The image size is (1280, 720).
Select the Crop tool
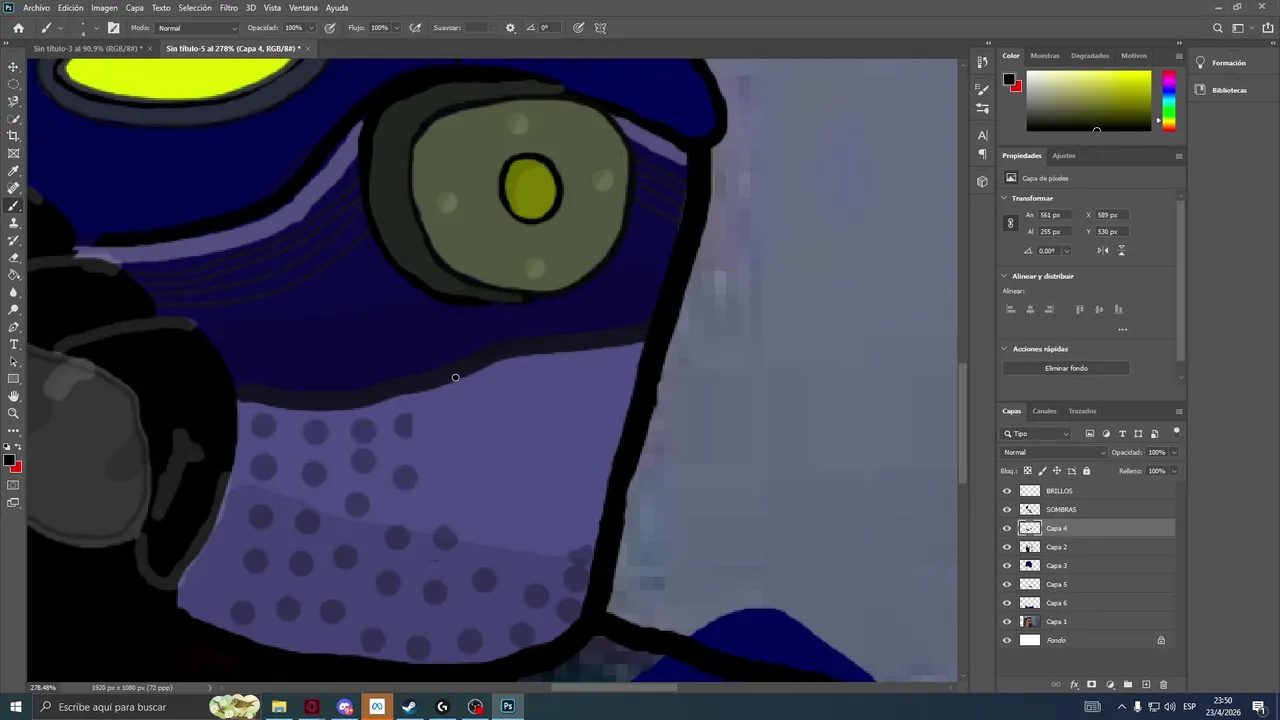click(13, 136)
